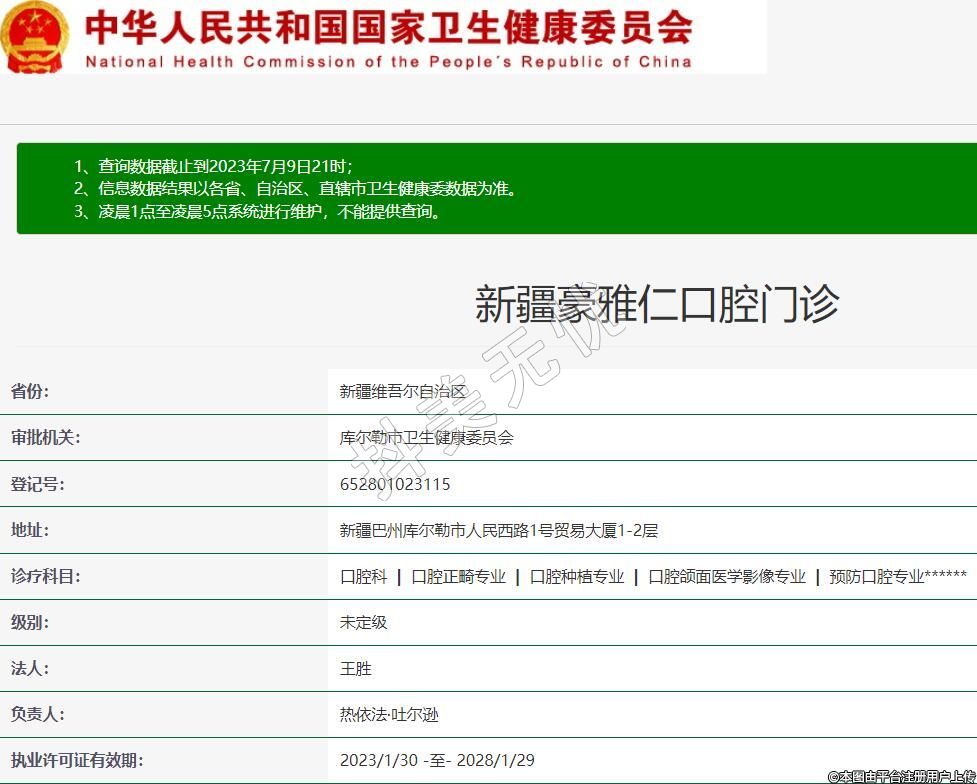Click the first notice about 2023年7月9日 data cutoff
Viewport: 977px width, 784px height.
click(x=213, y=166)
